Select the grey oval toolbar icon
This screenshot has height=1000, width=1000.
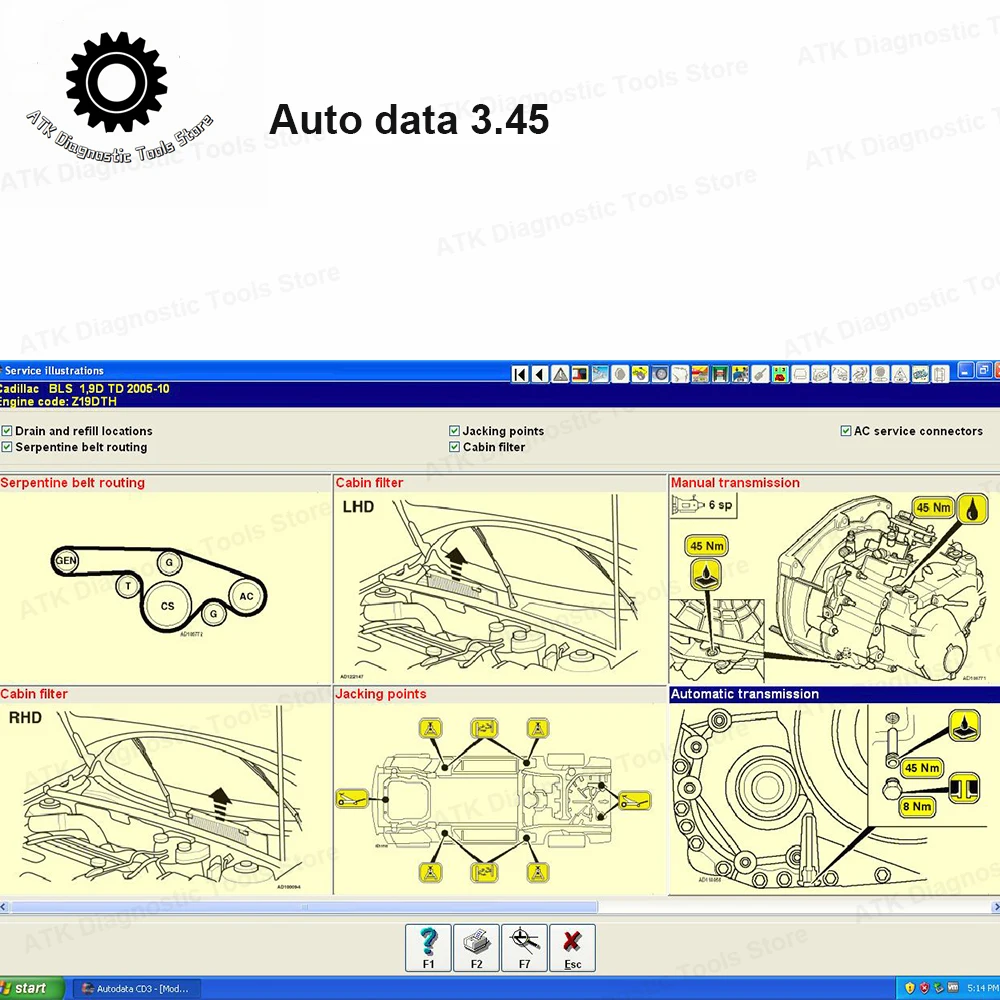point(620,374)
